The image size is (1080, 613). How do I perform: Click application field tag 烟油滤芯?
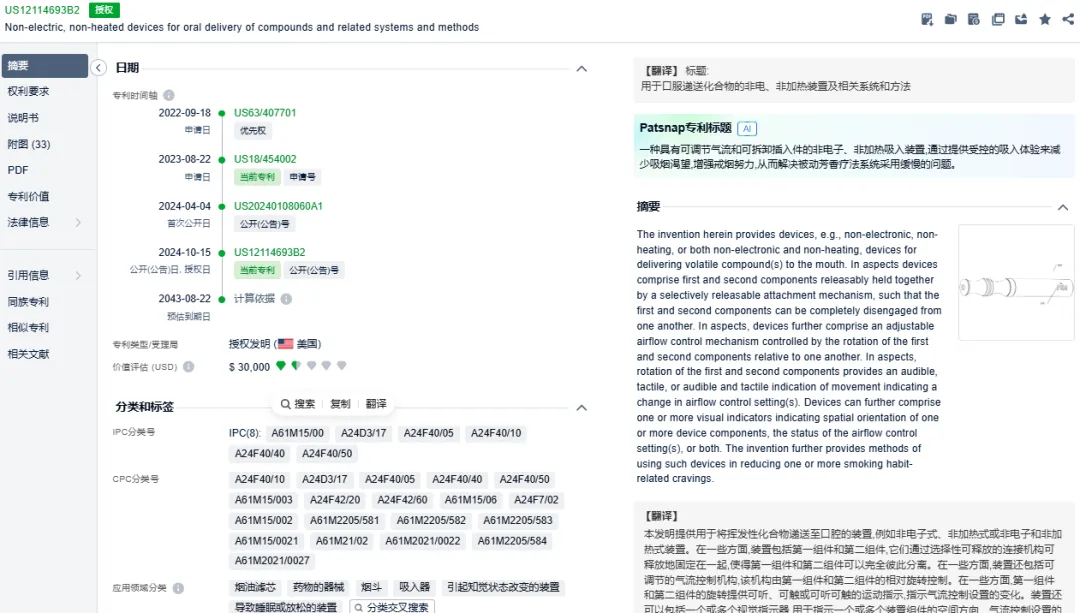coord(255,588)
